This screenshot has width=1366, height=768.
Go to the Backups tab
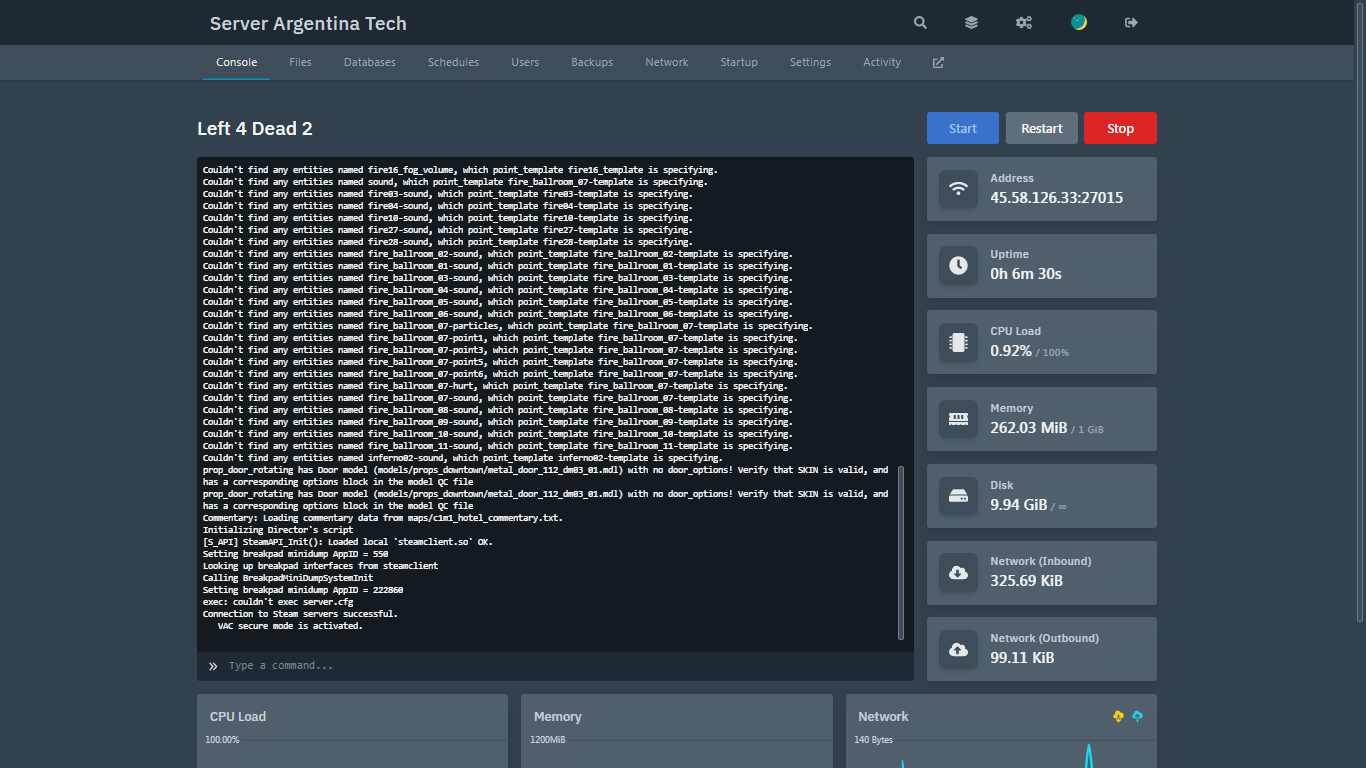coord(592,62)
